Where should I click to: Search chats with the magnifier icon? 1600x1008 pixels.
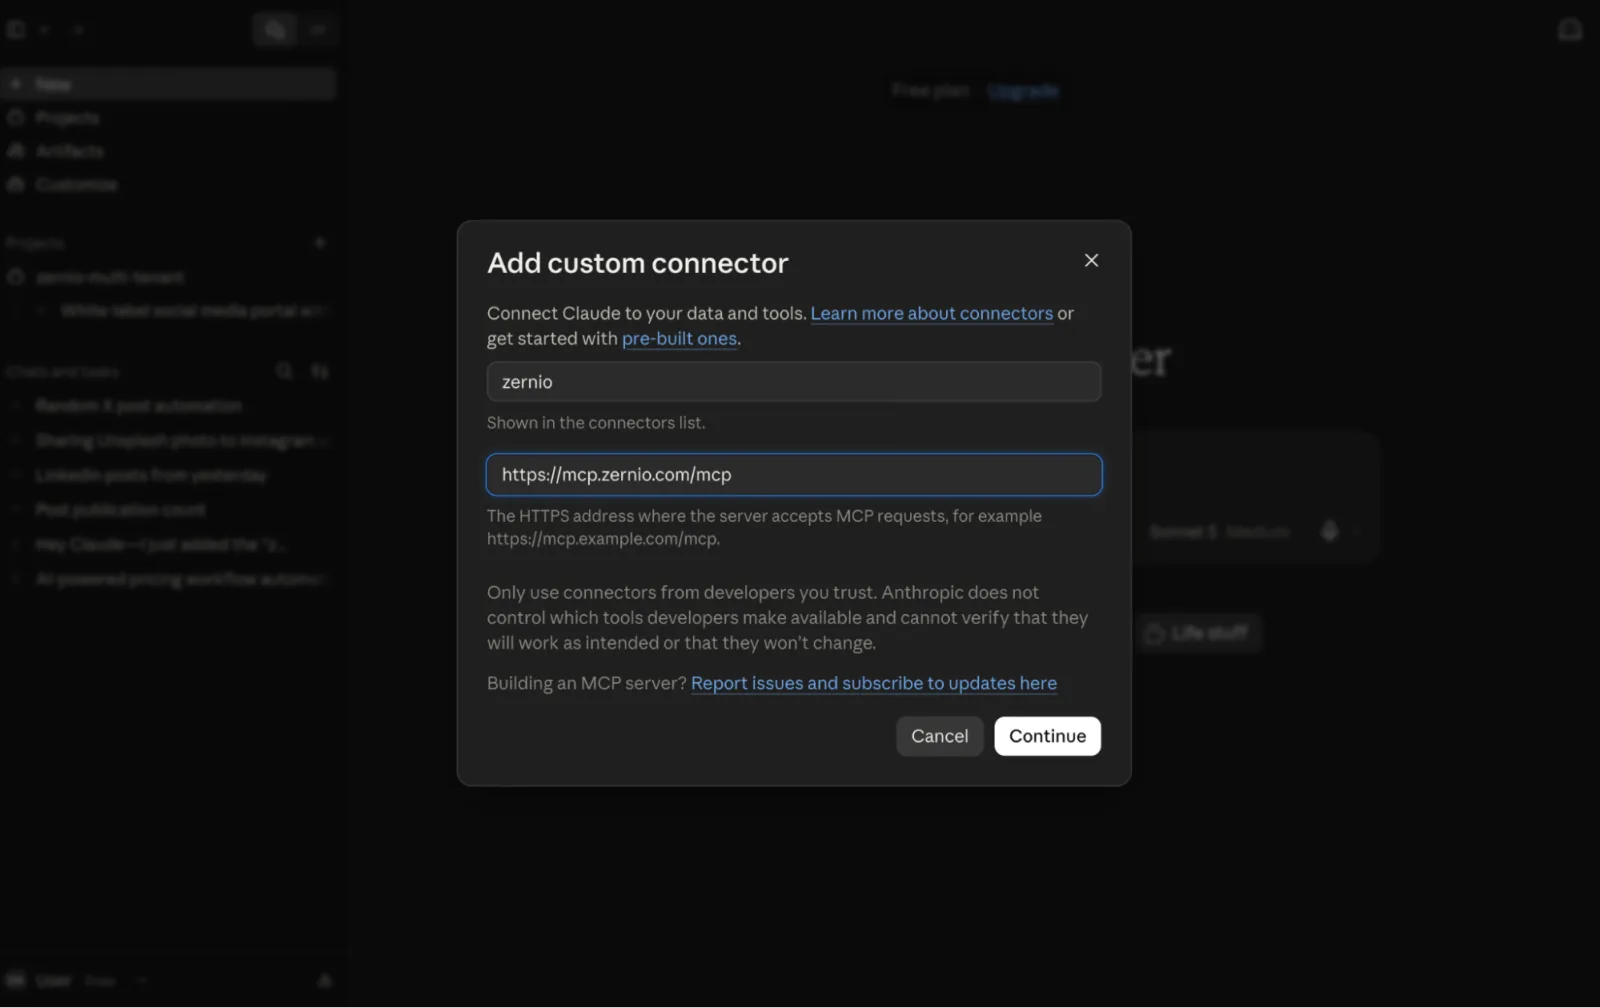click(x=284, y=371)
